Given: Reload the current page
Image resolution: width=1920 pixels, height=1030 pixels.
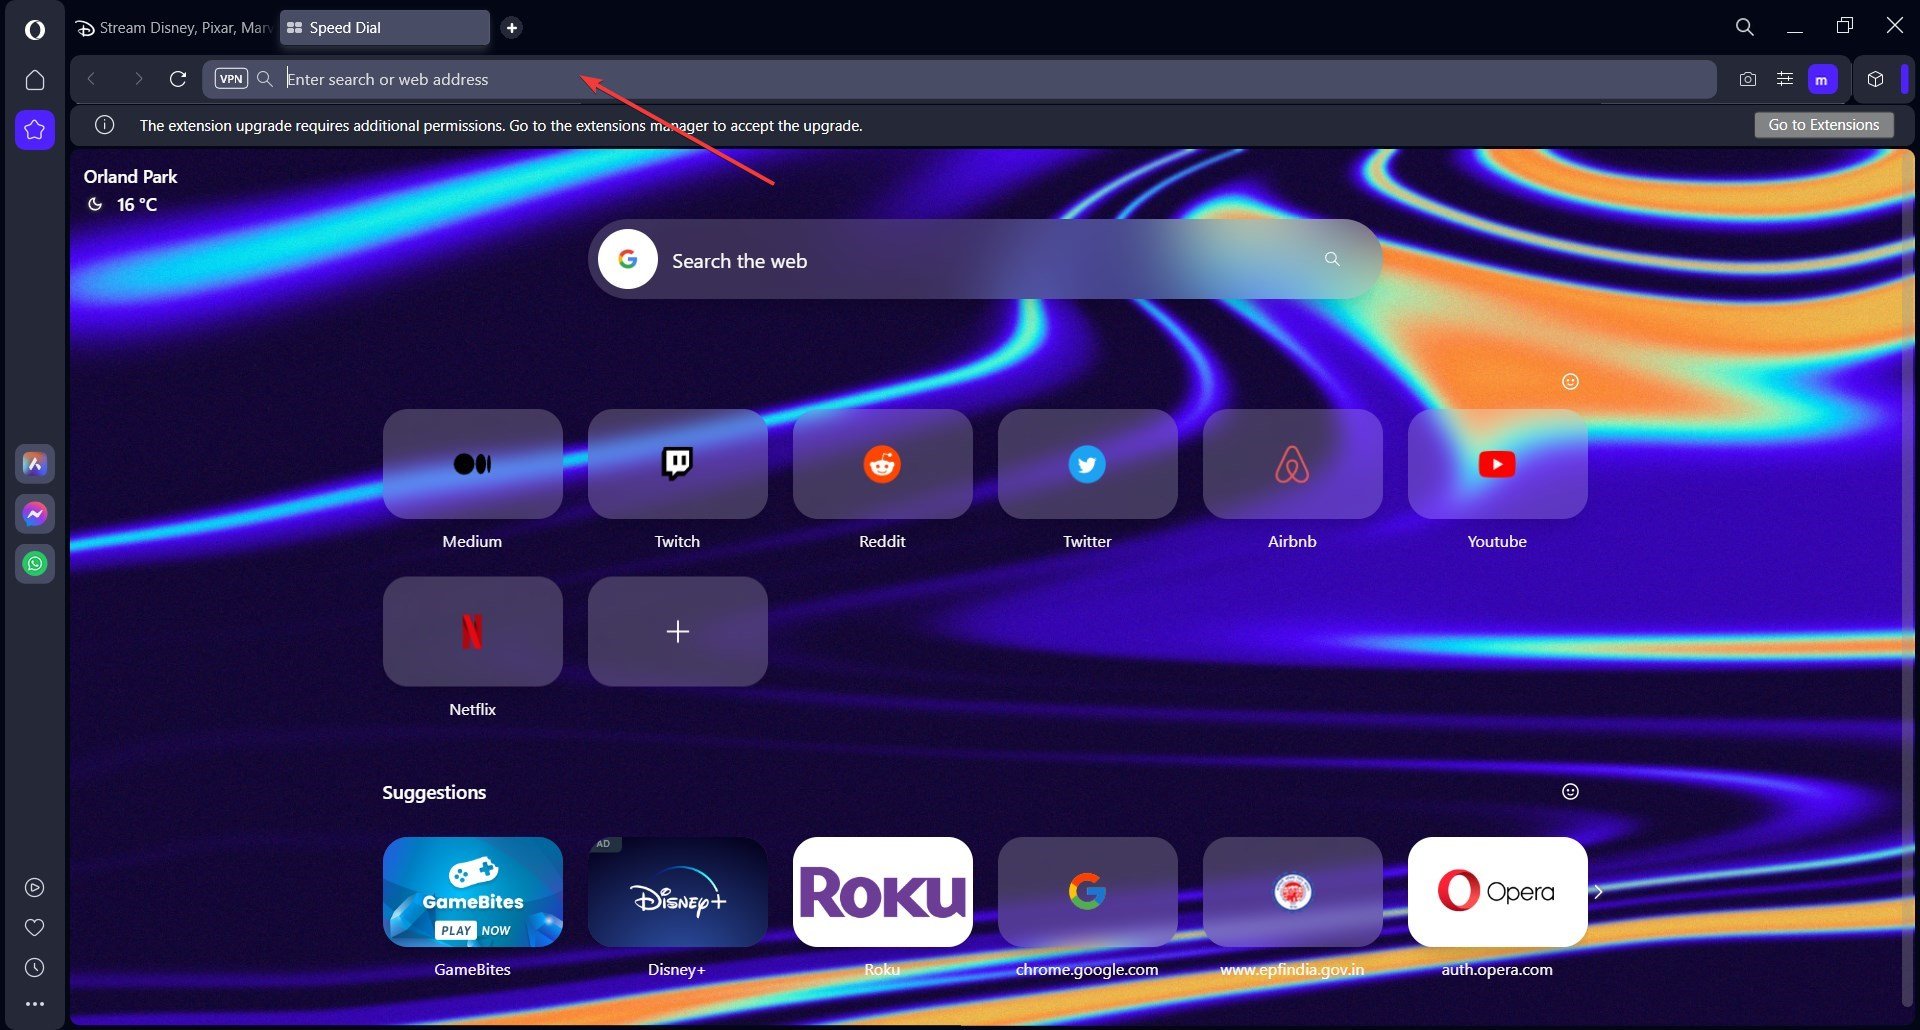Looking at the screenshot, I should click(178, 79).
